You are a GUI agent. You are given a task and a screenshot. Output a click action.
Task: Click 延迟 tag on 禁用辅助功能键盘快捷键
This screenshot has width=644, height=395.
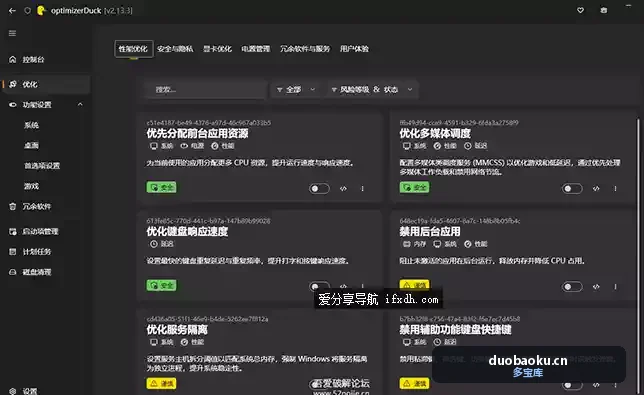pyautogui.click(x=445, y=342)
